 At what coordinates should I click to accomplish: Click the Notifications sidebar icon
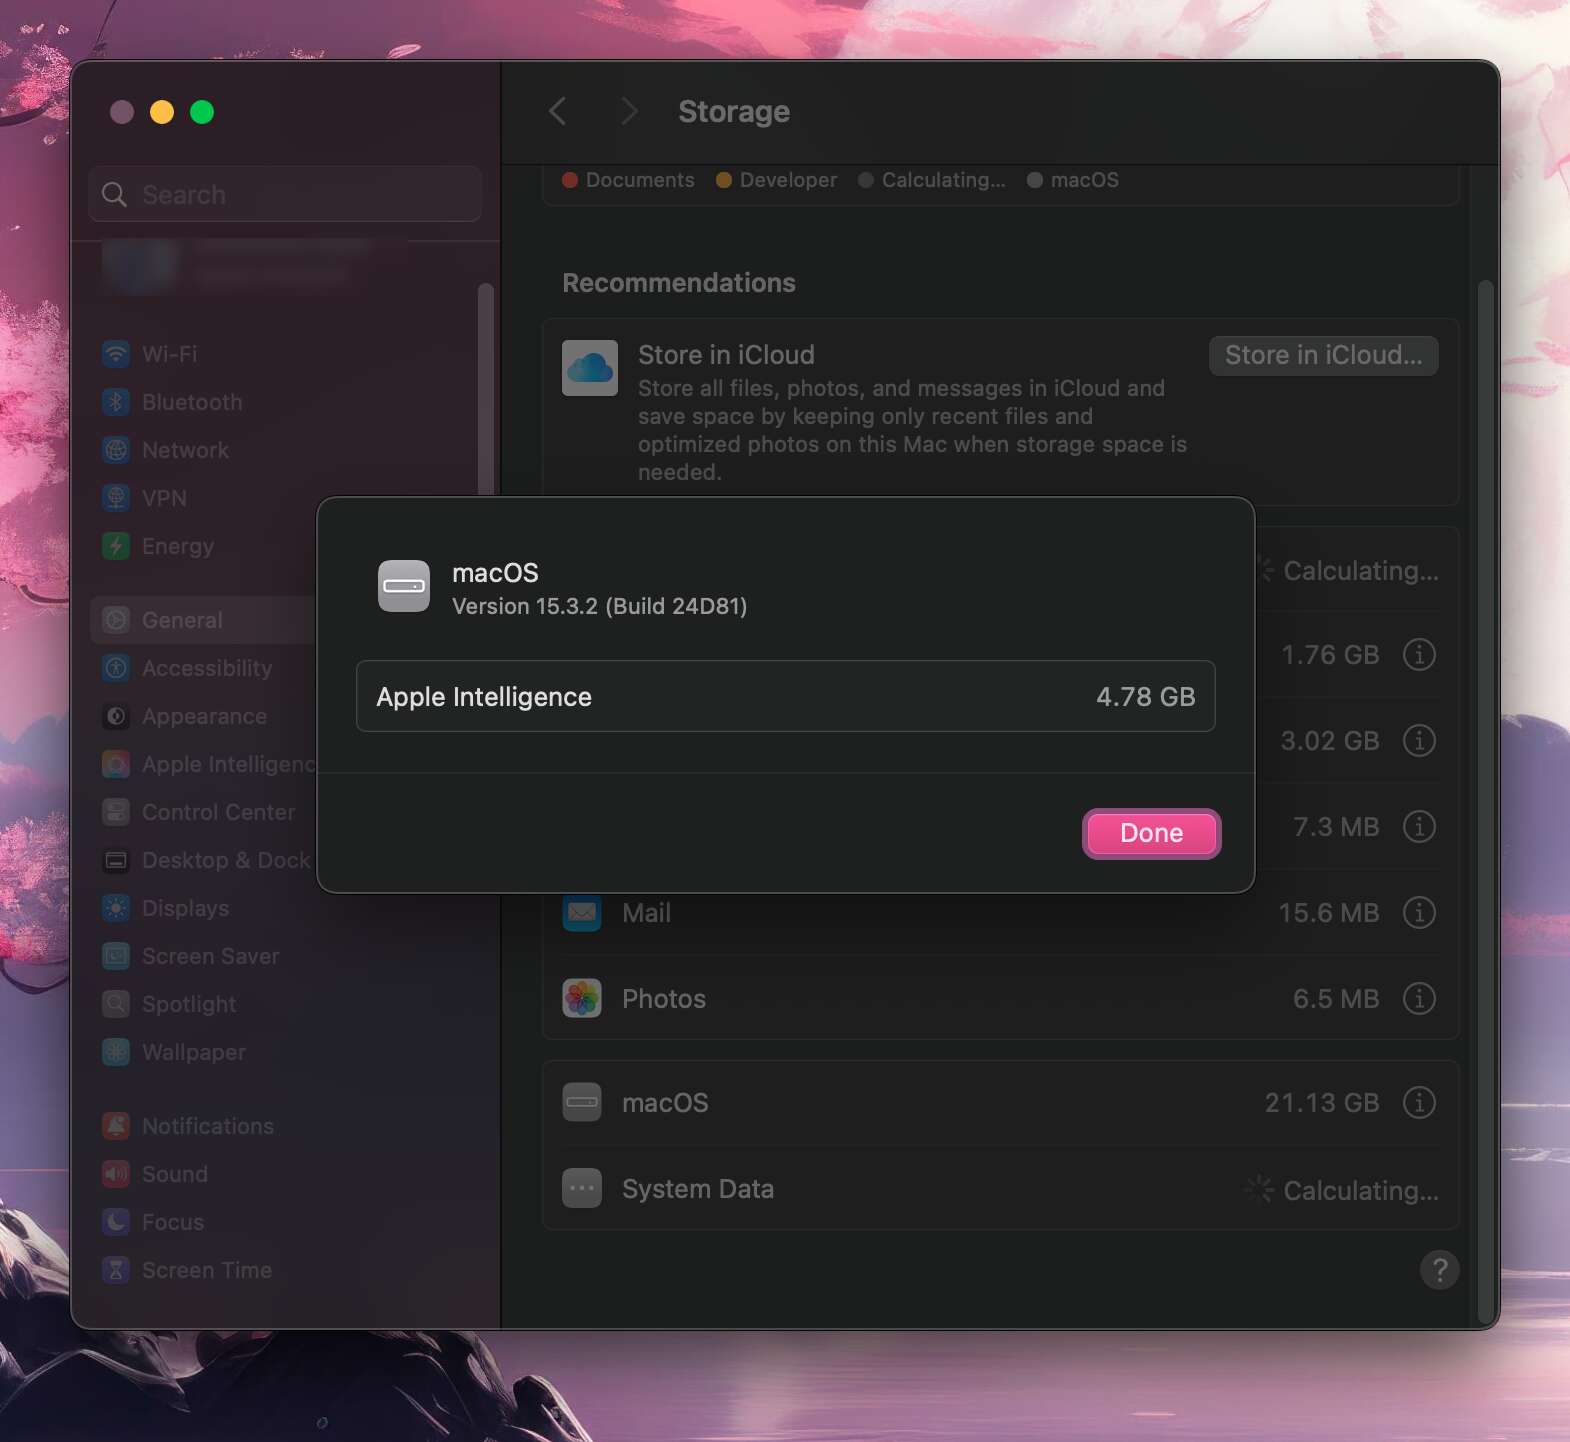pos(116,1126)
